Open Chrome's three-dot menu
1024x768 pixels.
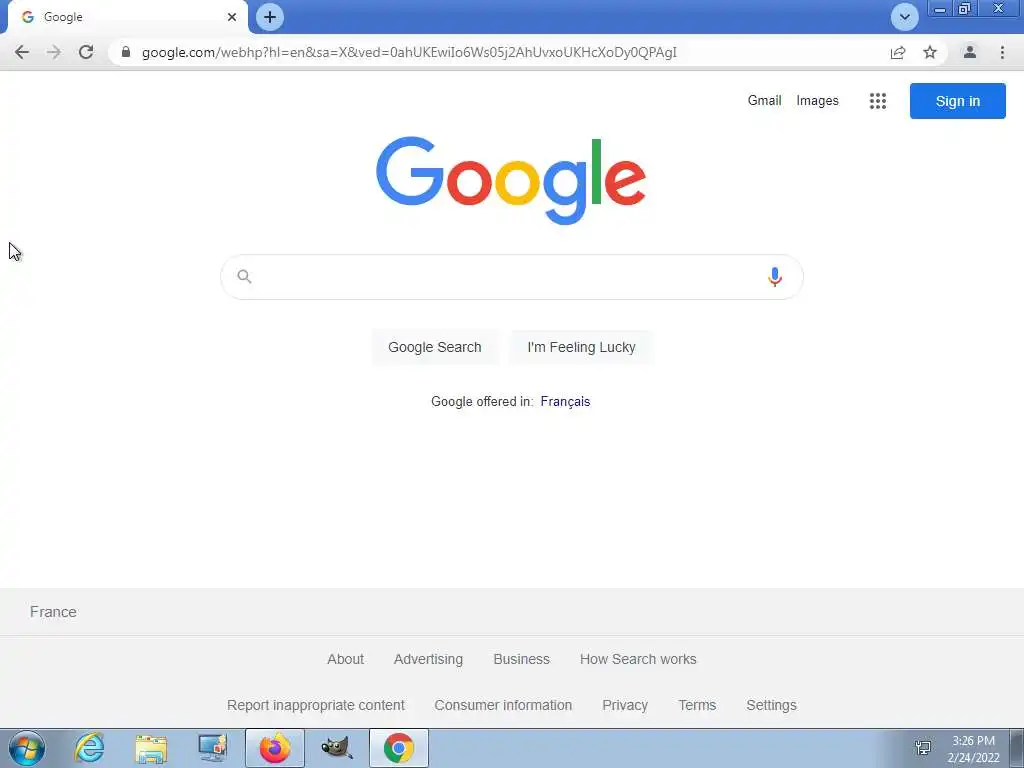coord(1002,52)
